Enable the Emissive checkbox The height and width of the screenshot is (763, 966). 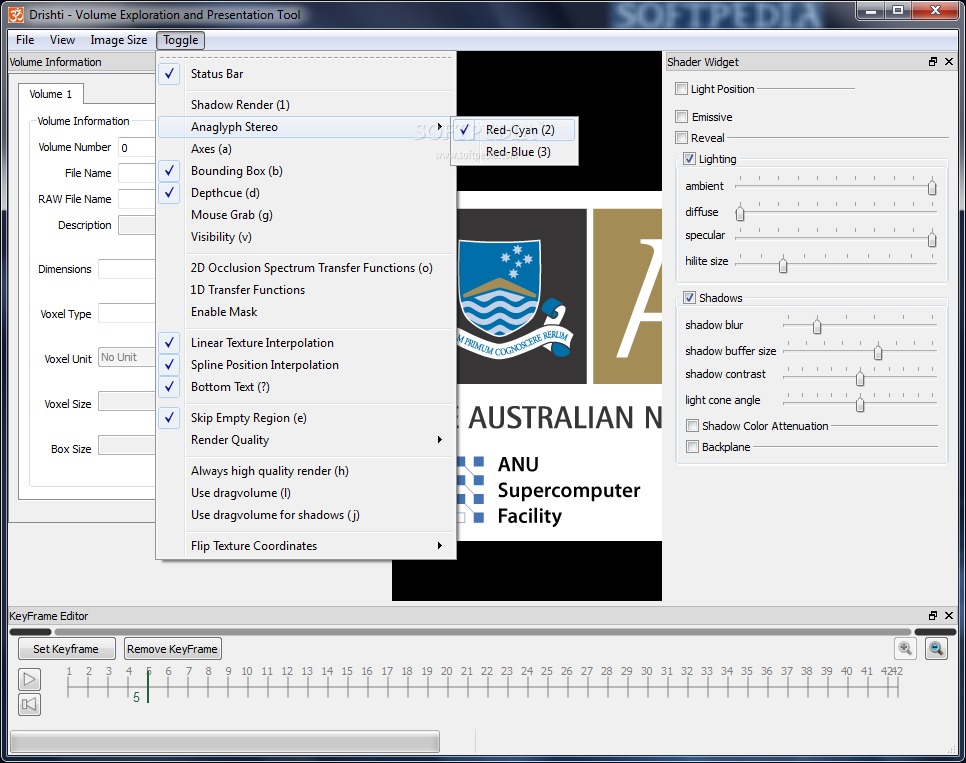pyautogui.click(x=681, y=116)
